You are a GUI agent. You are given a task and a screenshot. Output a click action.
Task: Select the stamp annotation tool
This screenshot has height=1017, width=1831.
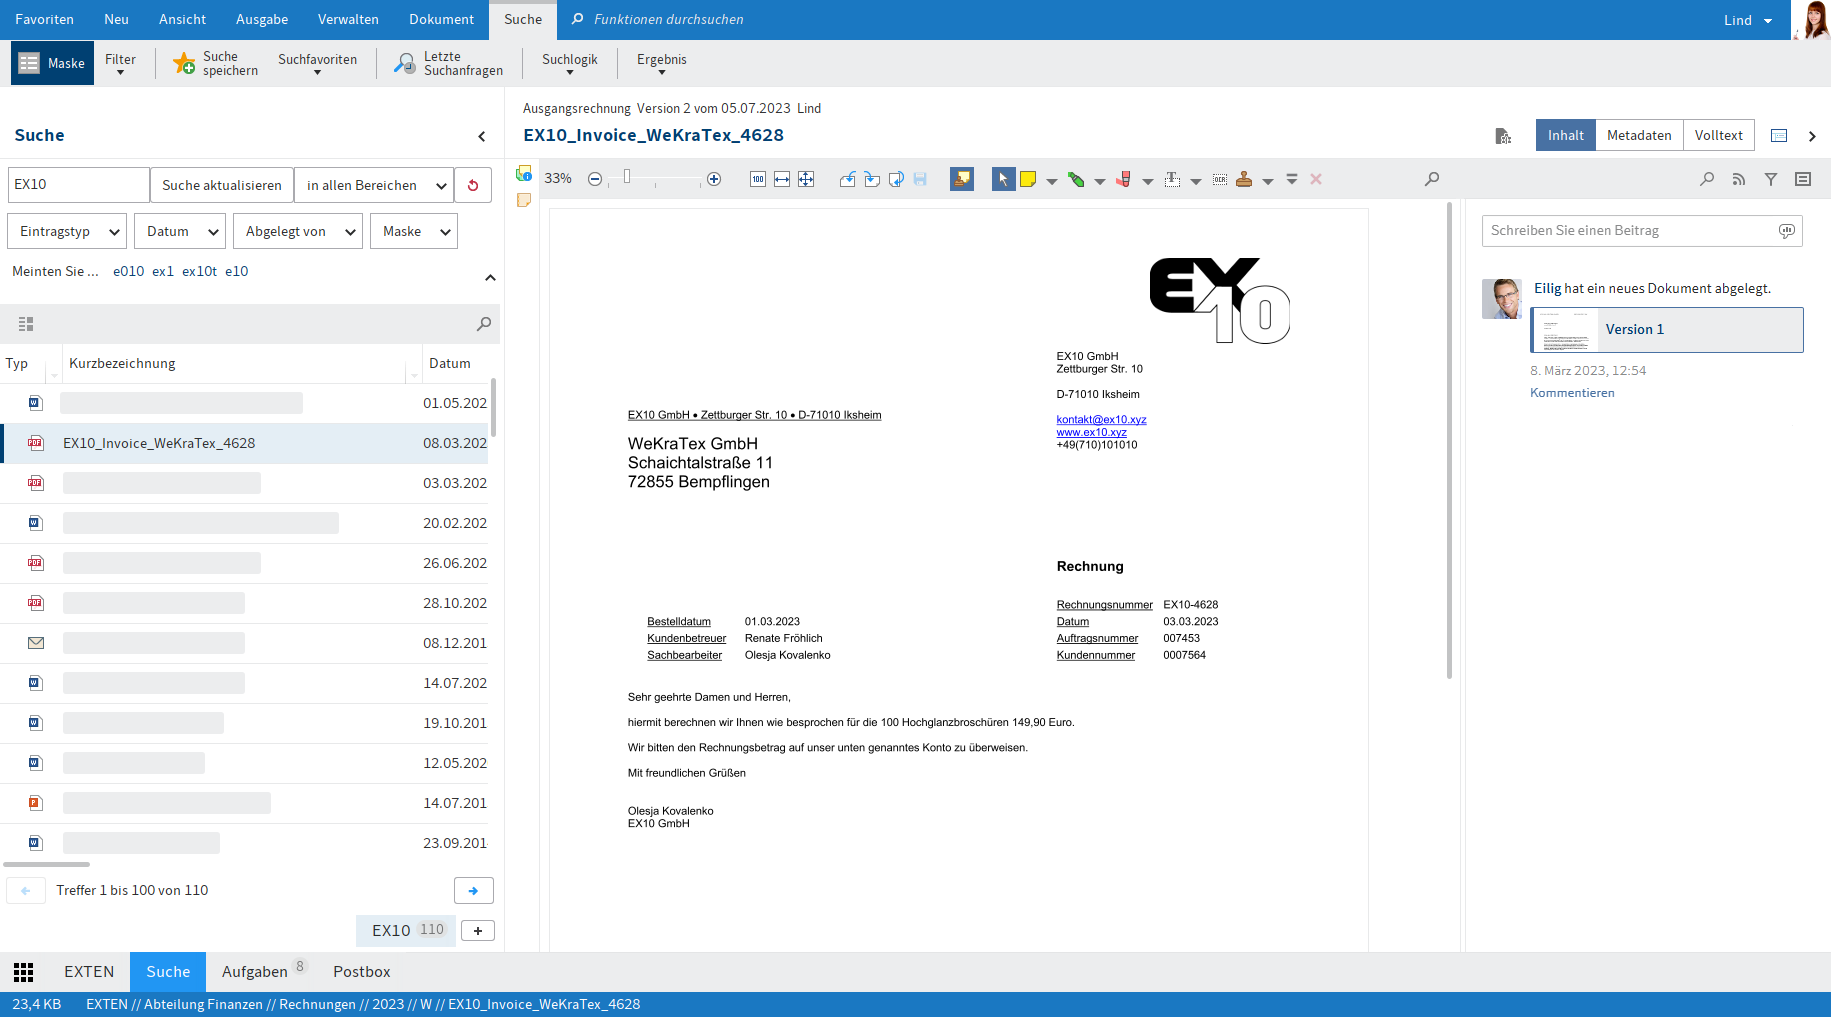click(1244, 179)
